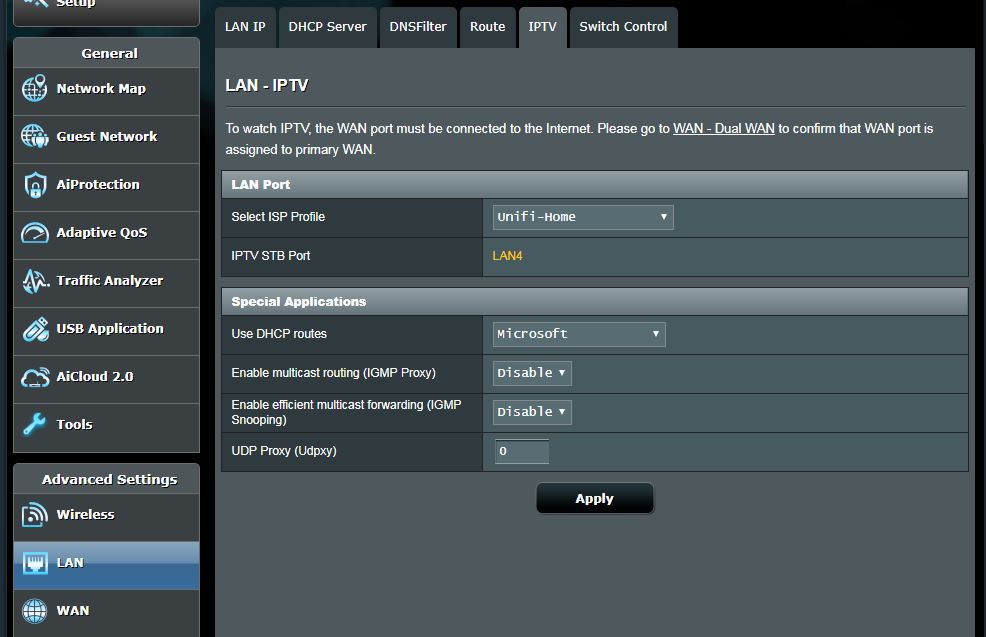Screen dimensions: 986x637
Task: Click the IPTV STB Port label
Action: tap(270, 256)
